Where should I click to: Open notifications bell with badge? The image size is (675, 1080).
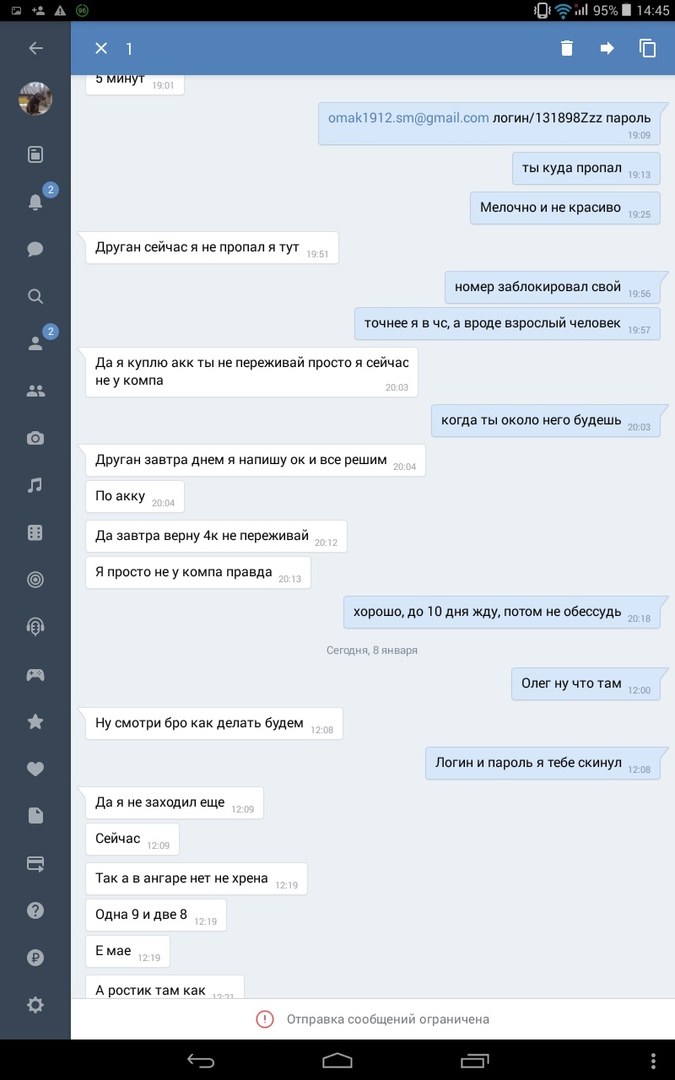(x=36, y=201)
